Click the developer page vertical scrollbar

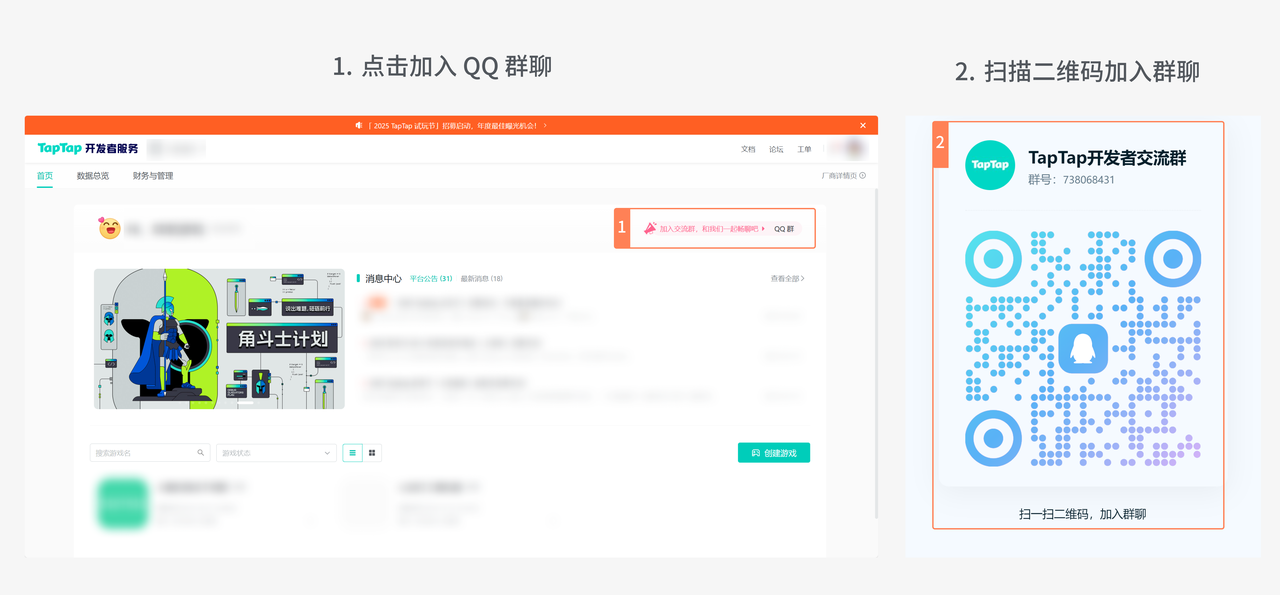click(x=876, y=353)
